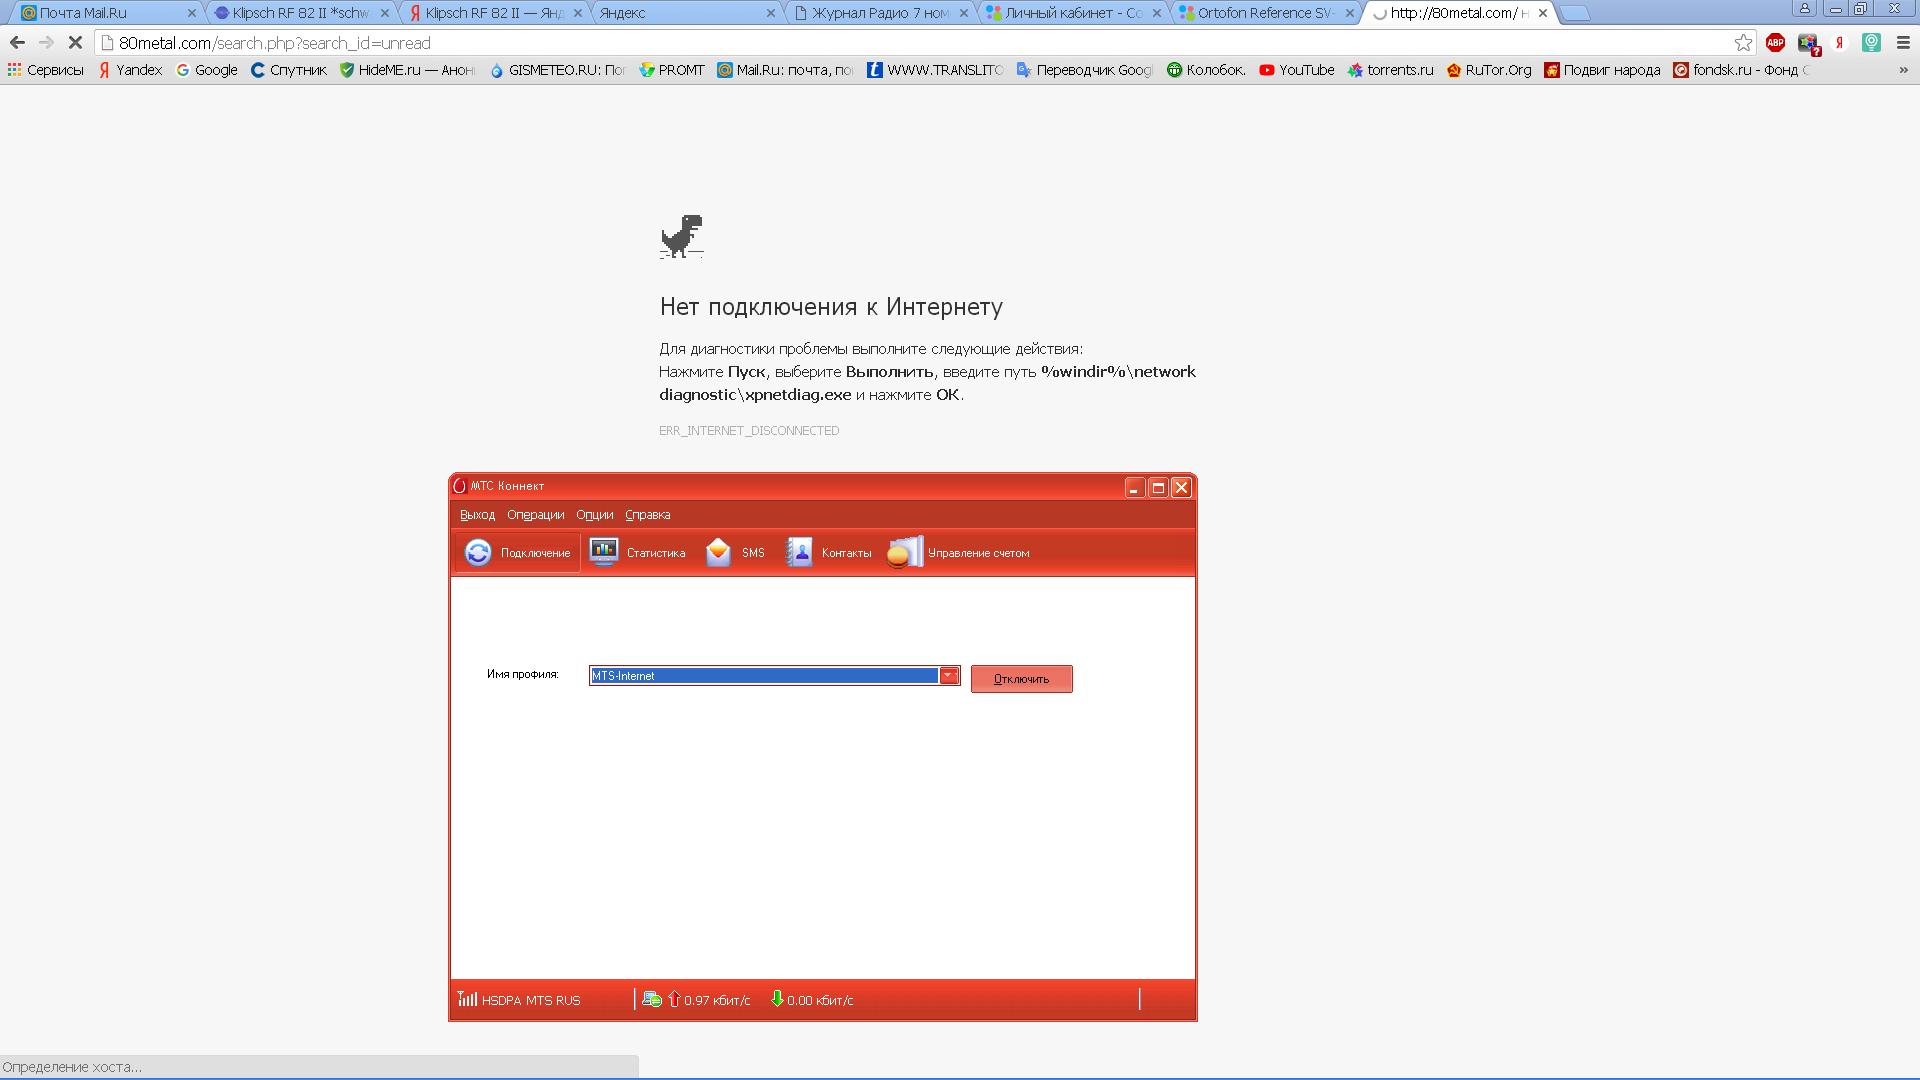Bookmark page with the star icon
This screenshot has width=1920, height=1080.
coord(1743,42)
